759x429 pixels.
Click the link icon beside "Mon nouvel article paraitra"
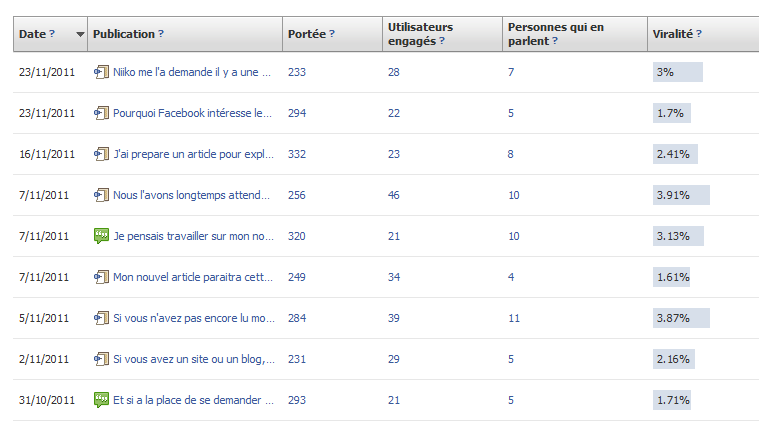click(x=100, y=277)
